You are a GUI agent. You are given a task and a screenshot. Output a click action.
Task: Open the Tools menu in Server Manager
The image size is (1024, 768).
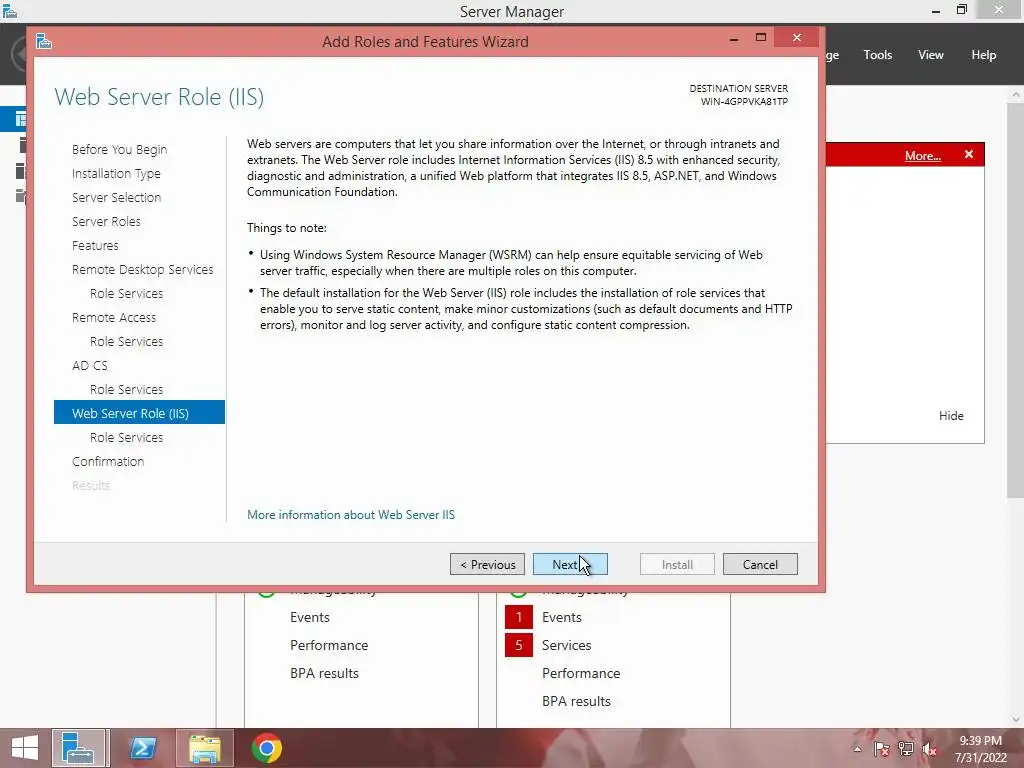(x=878, y=55)
